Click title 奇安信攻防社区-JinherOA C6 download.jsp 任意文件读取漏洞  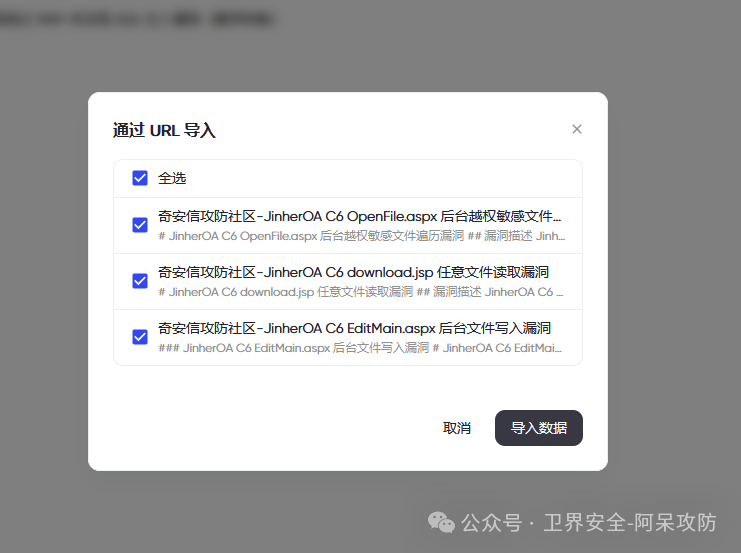(x=353, y=272)
